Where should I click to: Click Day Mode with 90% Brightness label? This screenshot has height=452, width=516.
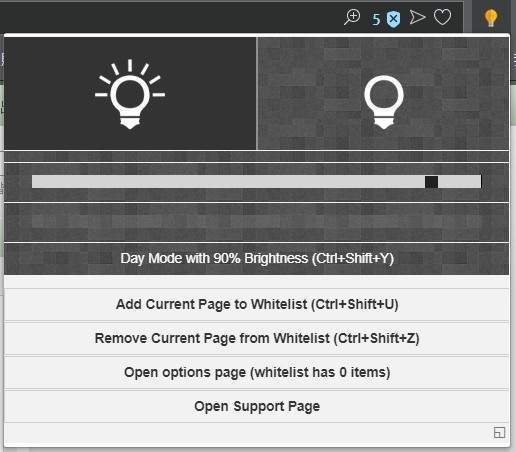(x=257, y=258)
